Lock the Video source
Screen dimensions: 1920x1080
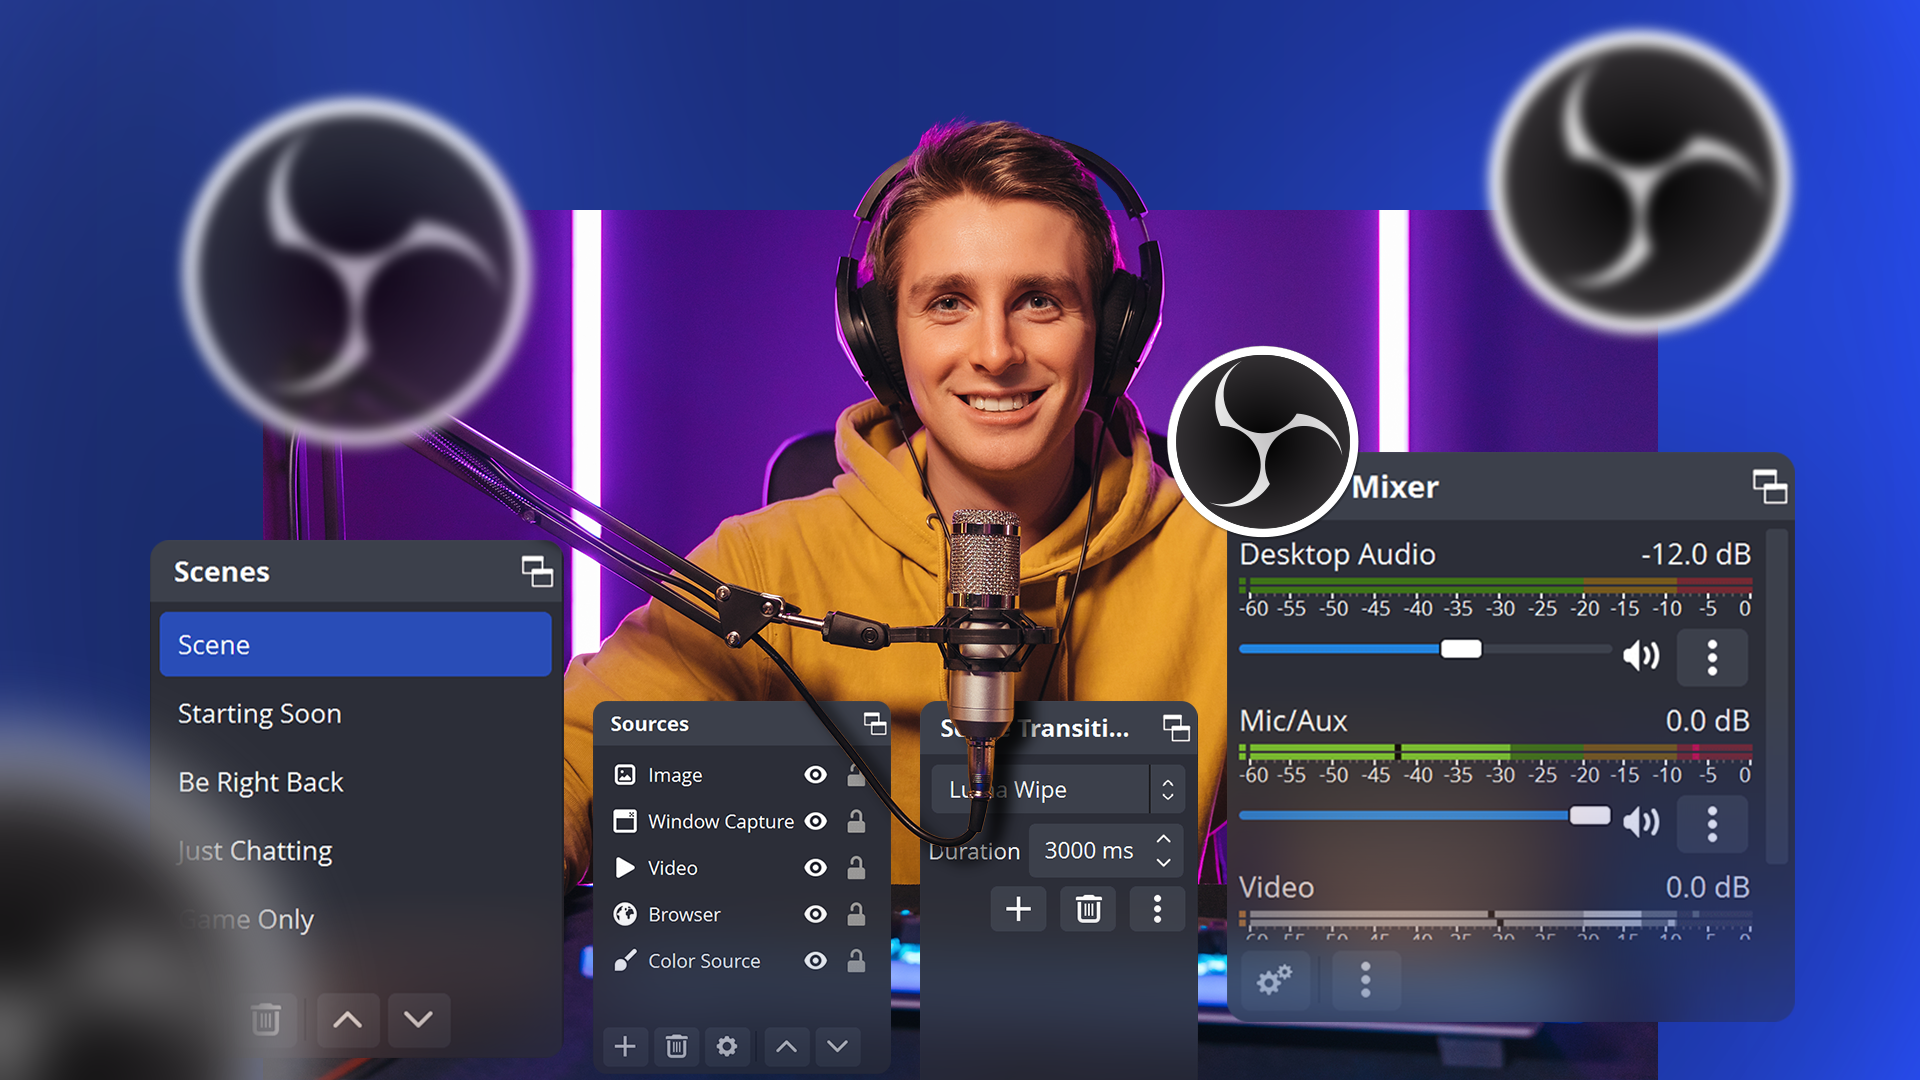click(857, 868)
